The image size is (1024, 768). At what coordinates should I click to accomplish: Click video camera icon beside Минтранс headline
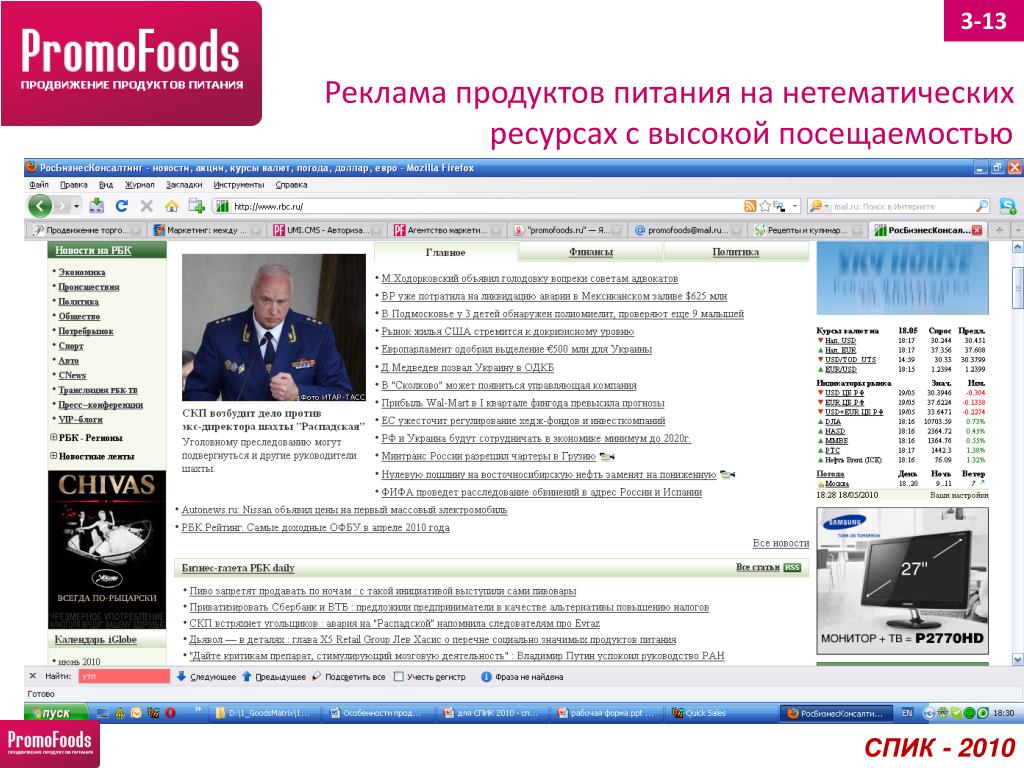pos(607,456)
